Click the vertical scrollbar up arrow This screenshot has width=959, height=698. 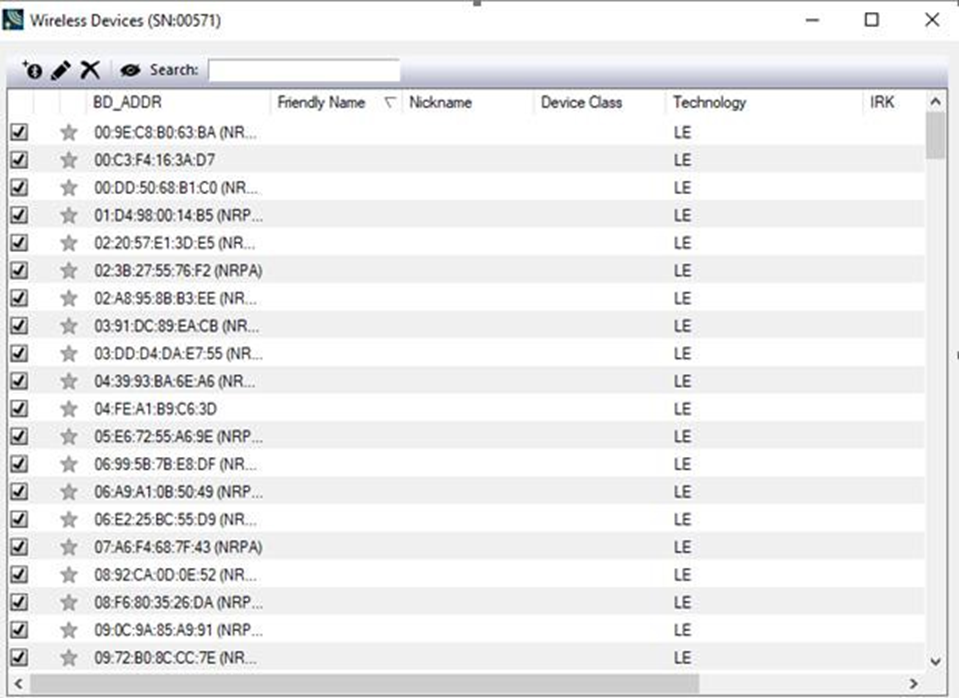coord(935,102)
